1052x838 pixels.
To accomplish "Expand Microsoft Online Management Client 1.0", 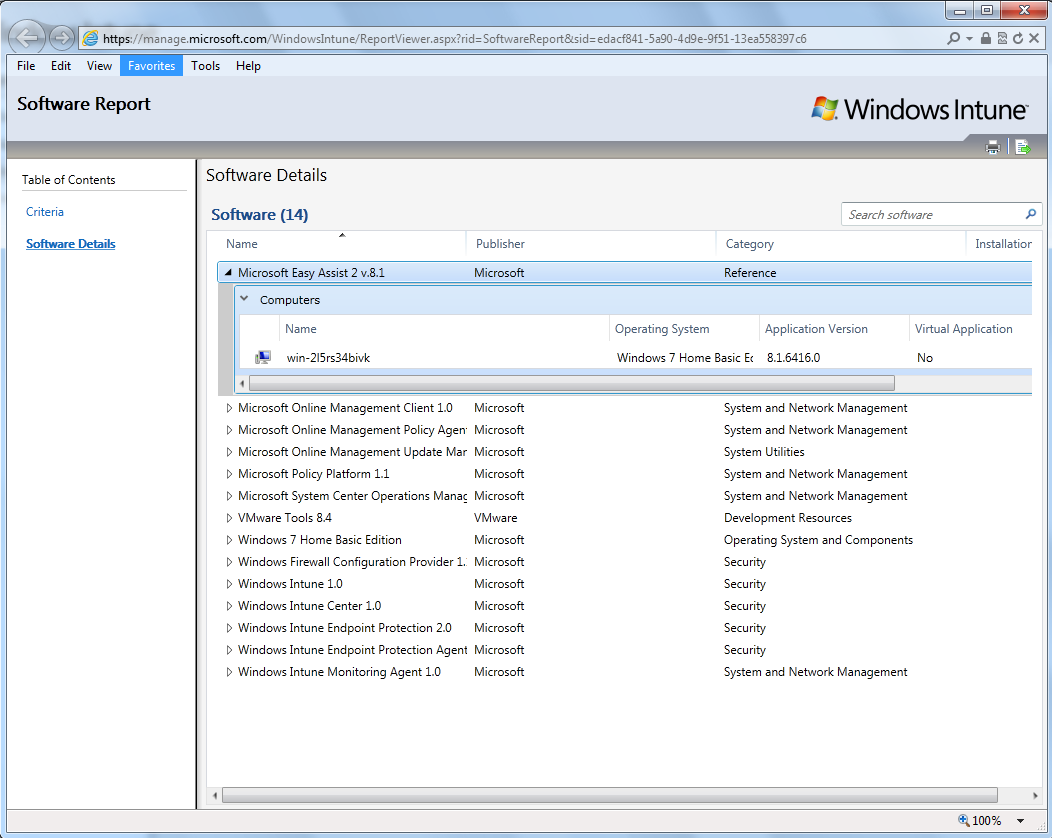I will (229, 408).
